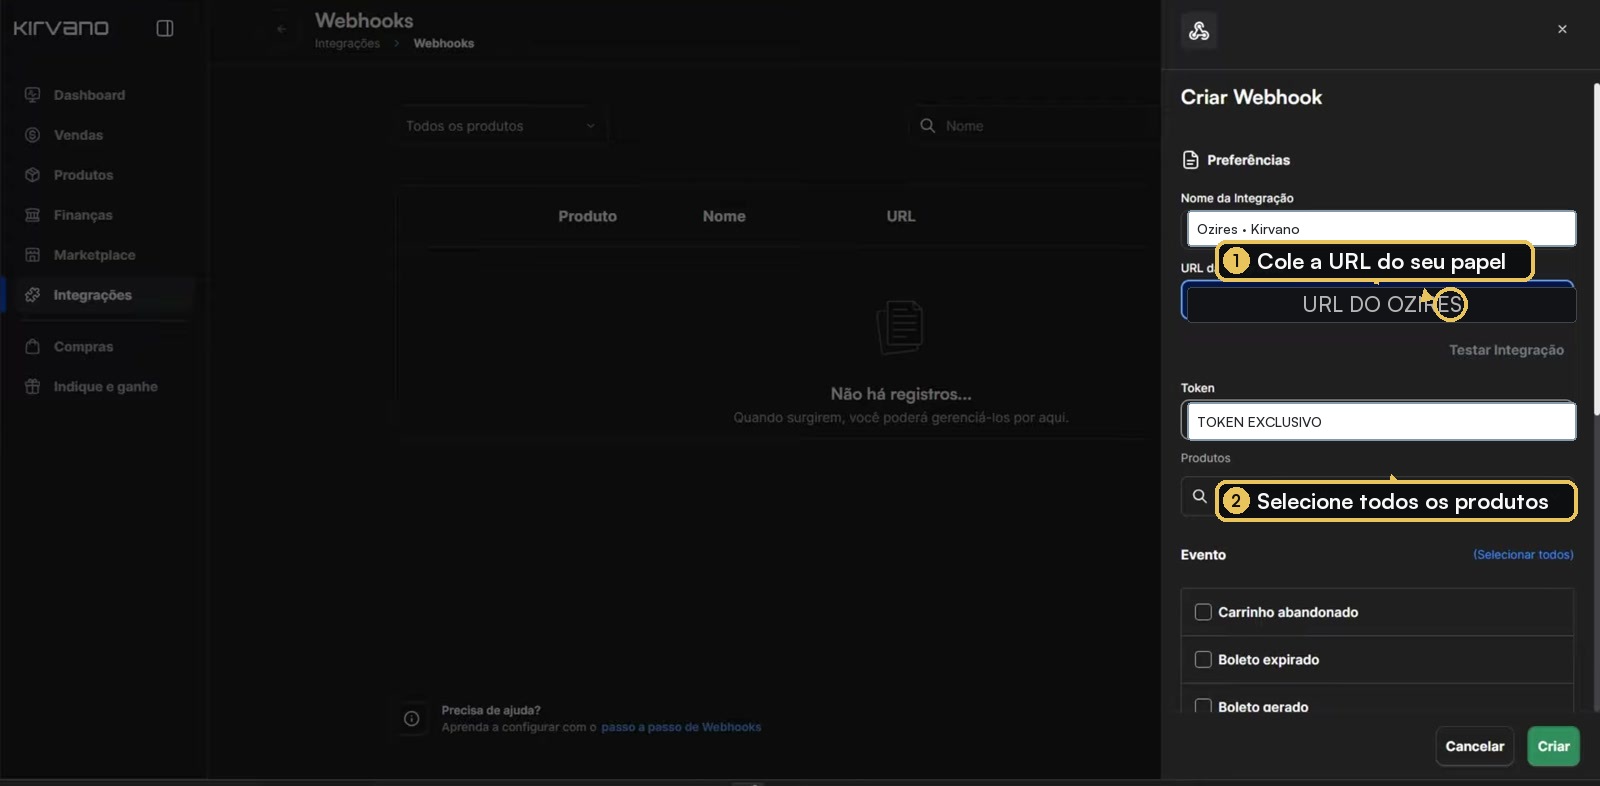Click the URL column header
Screen dimensions: 1600x786
(x=900, y=216)
